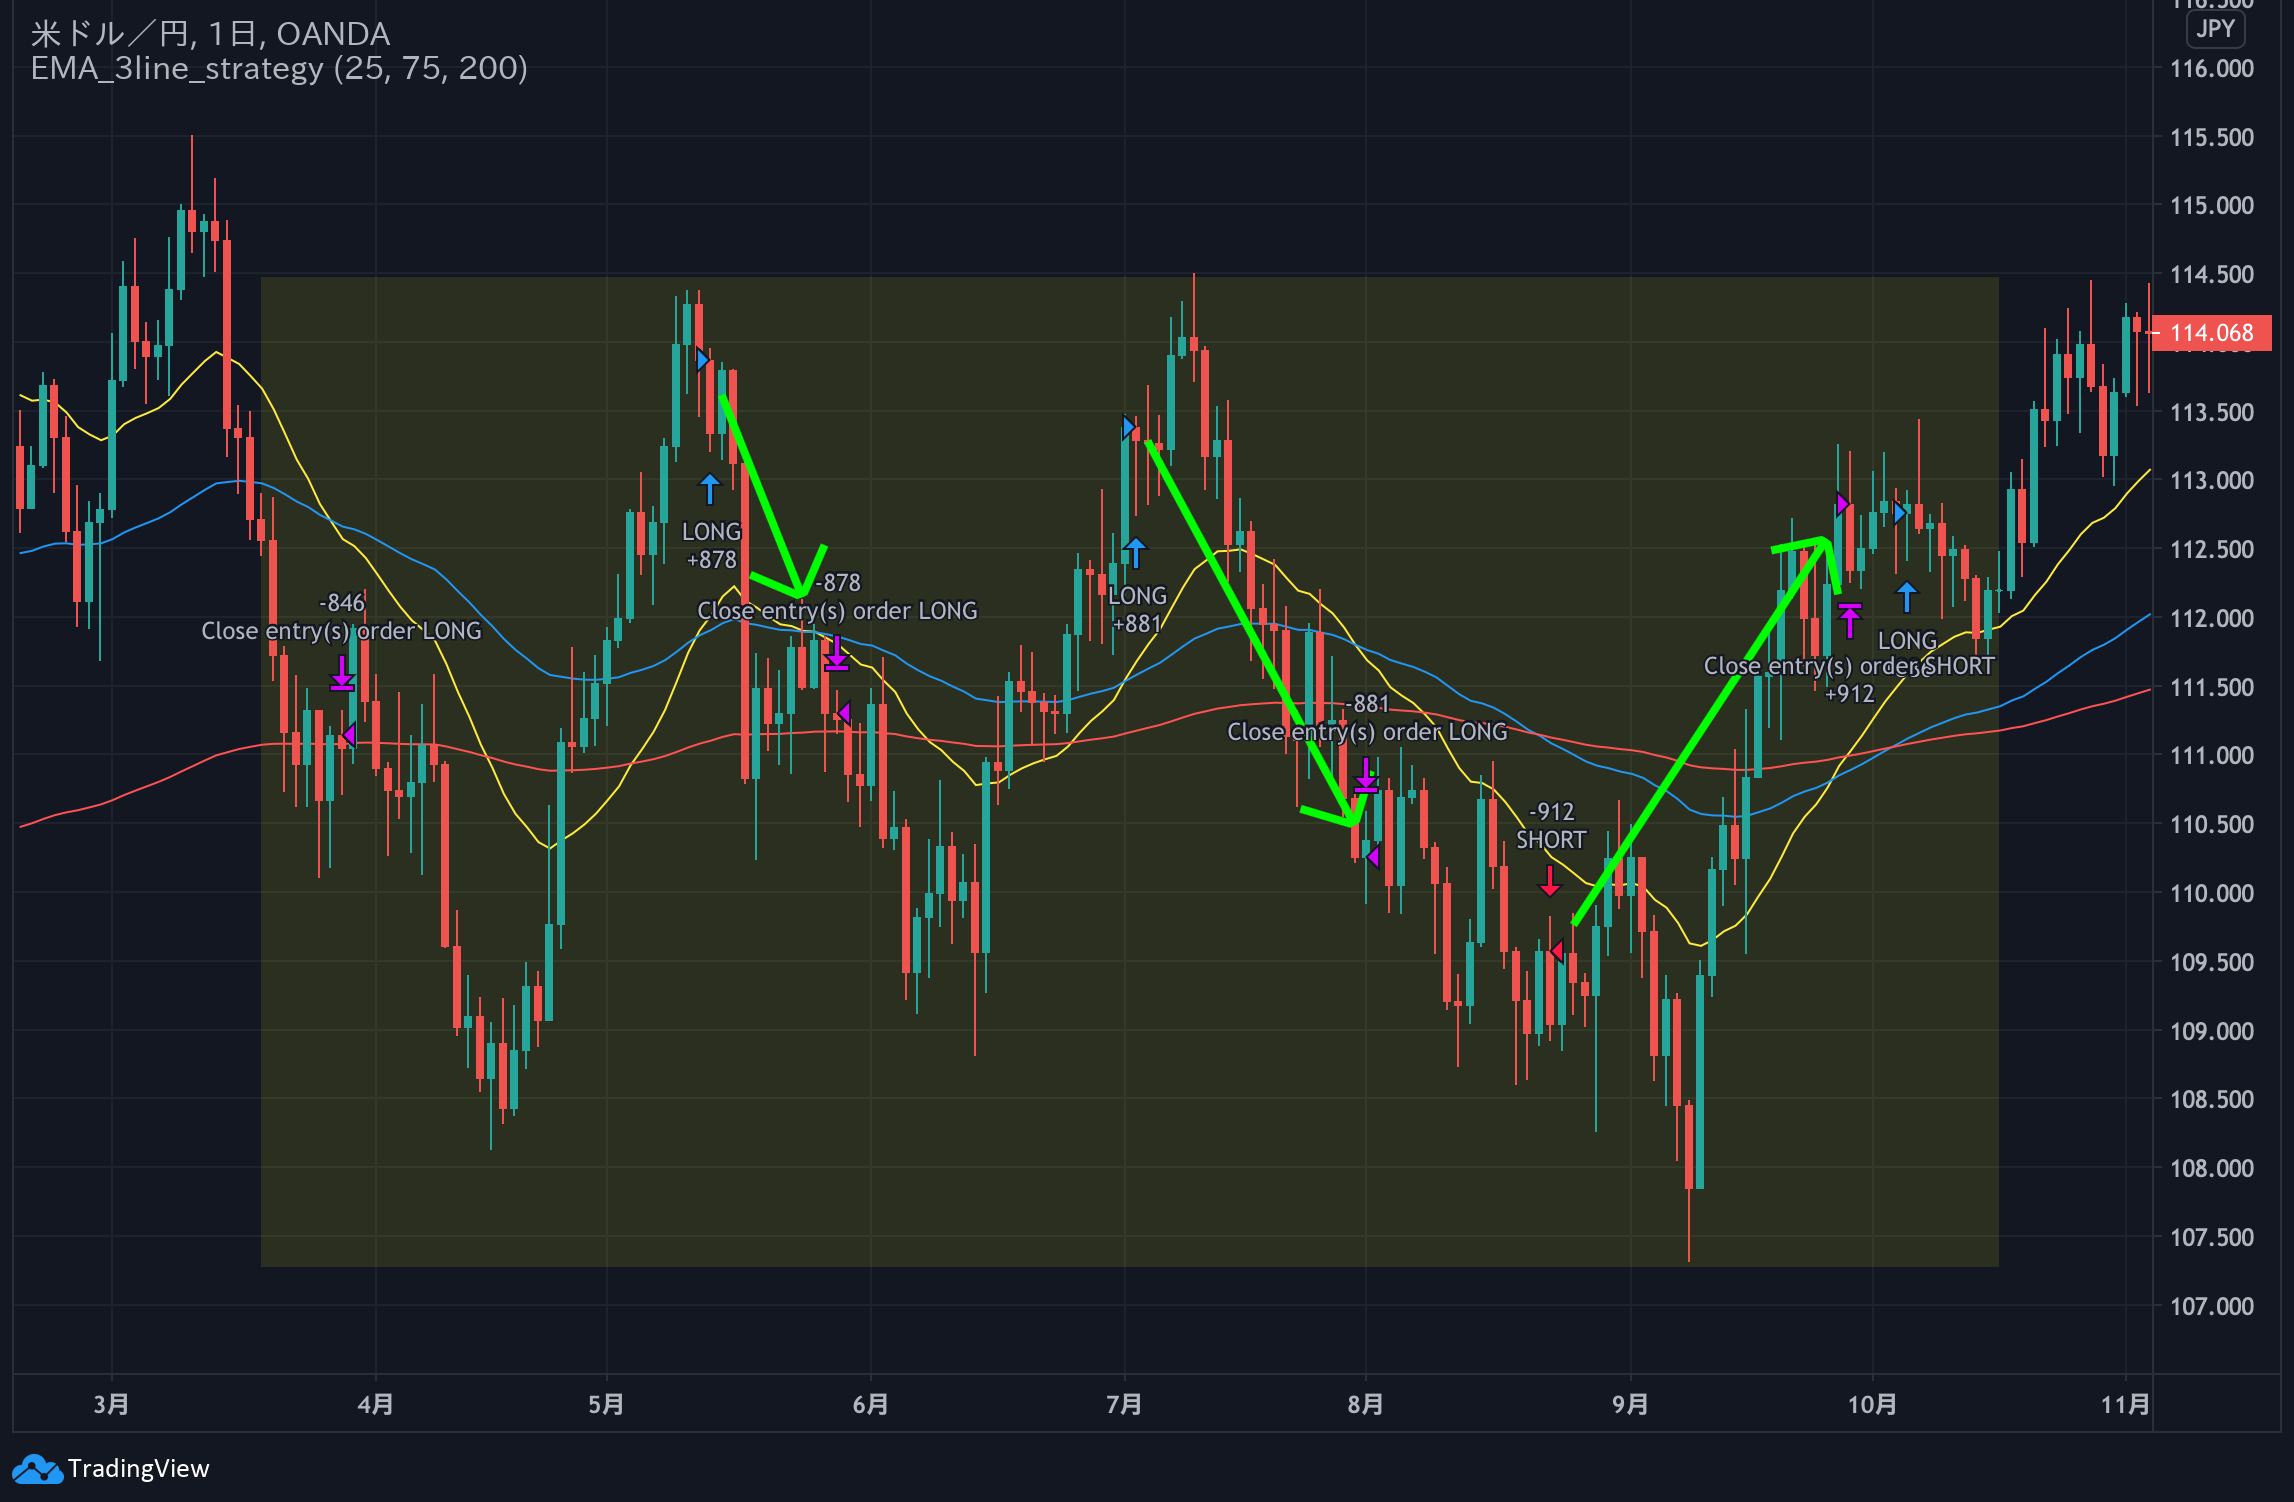Select the "Close entry(s) order SHORT" text label
The image size is (2294, 1502).
1848,666
